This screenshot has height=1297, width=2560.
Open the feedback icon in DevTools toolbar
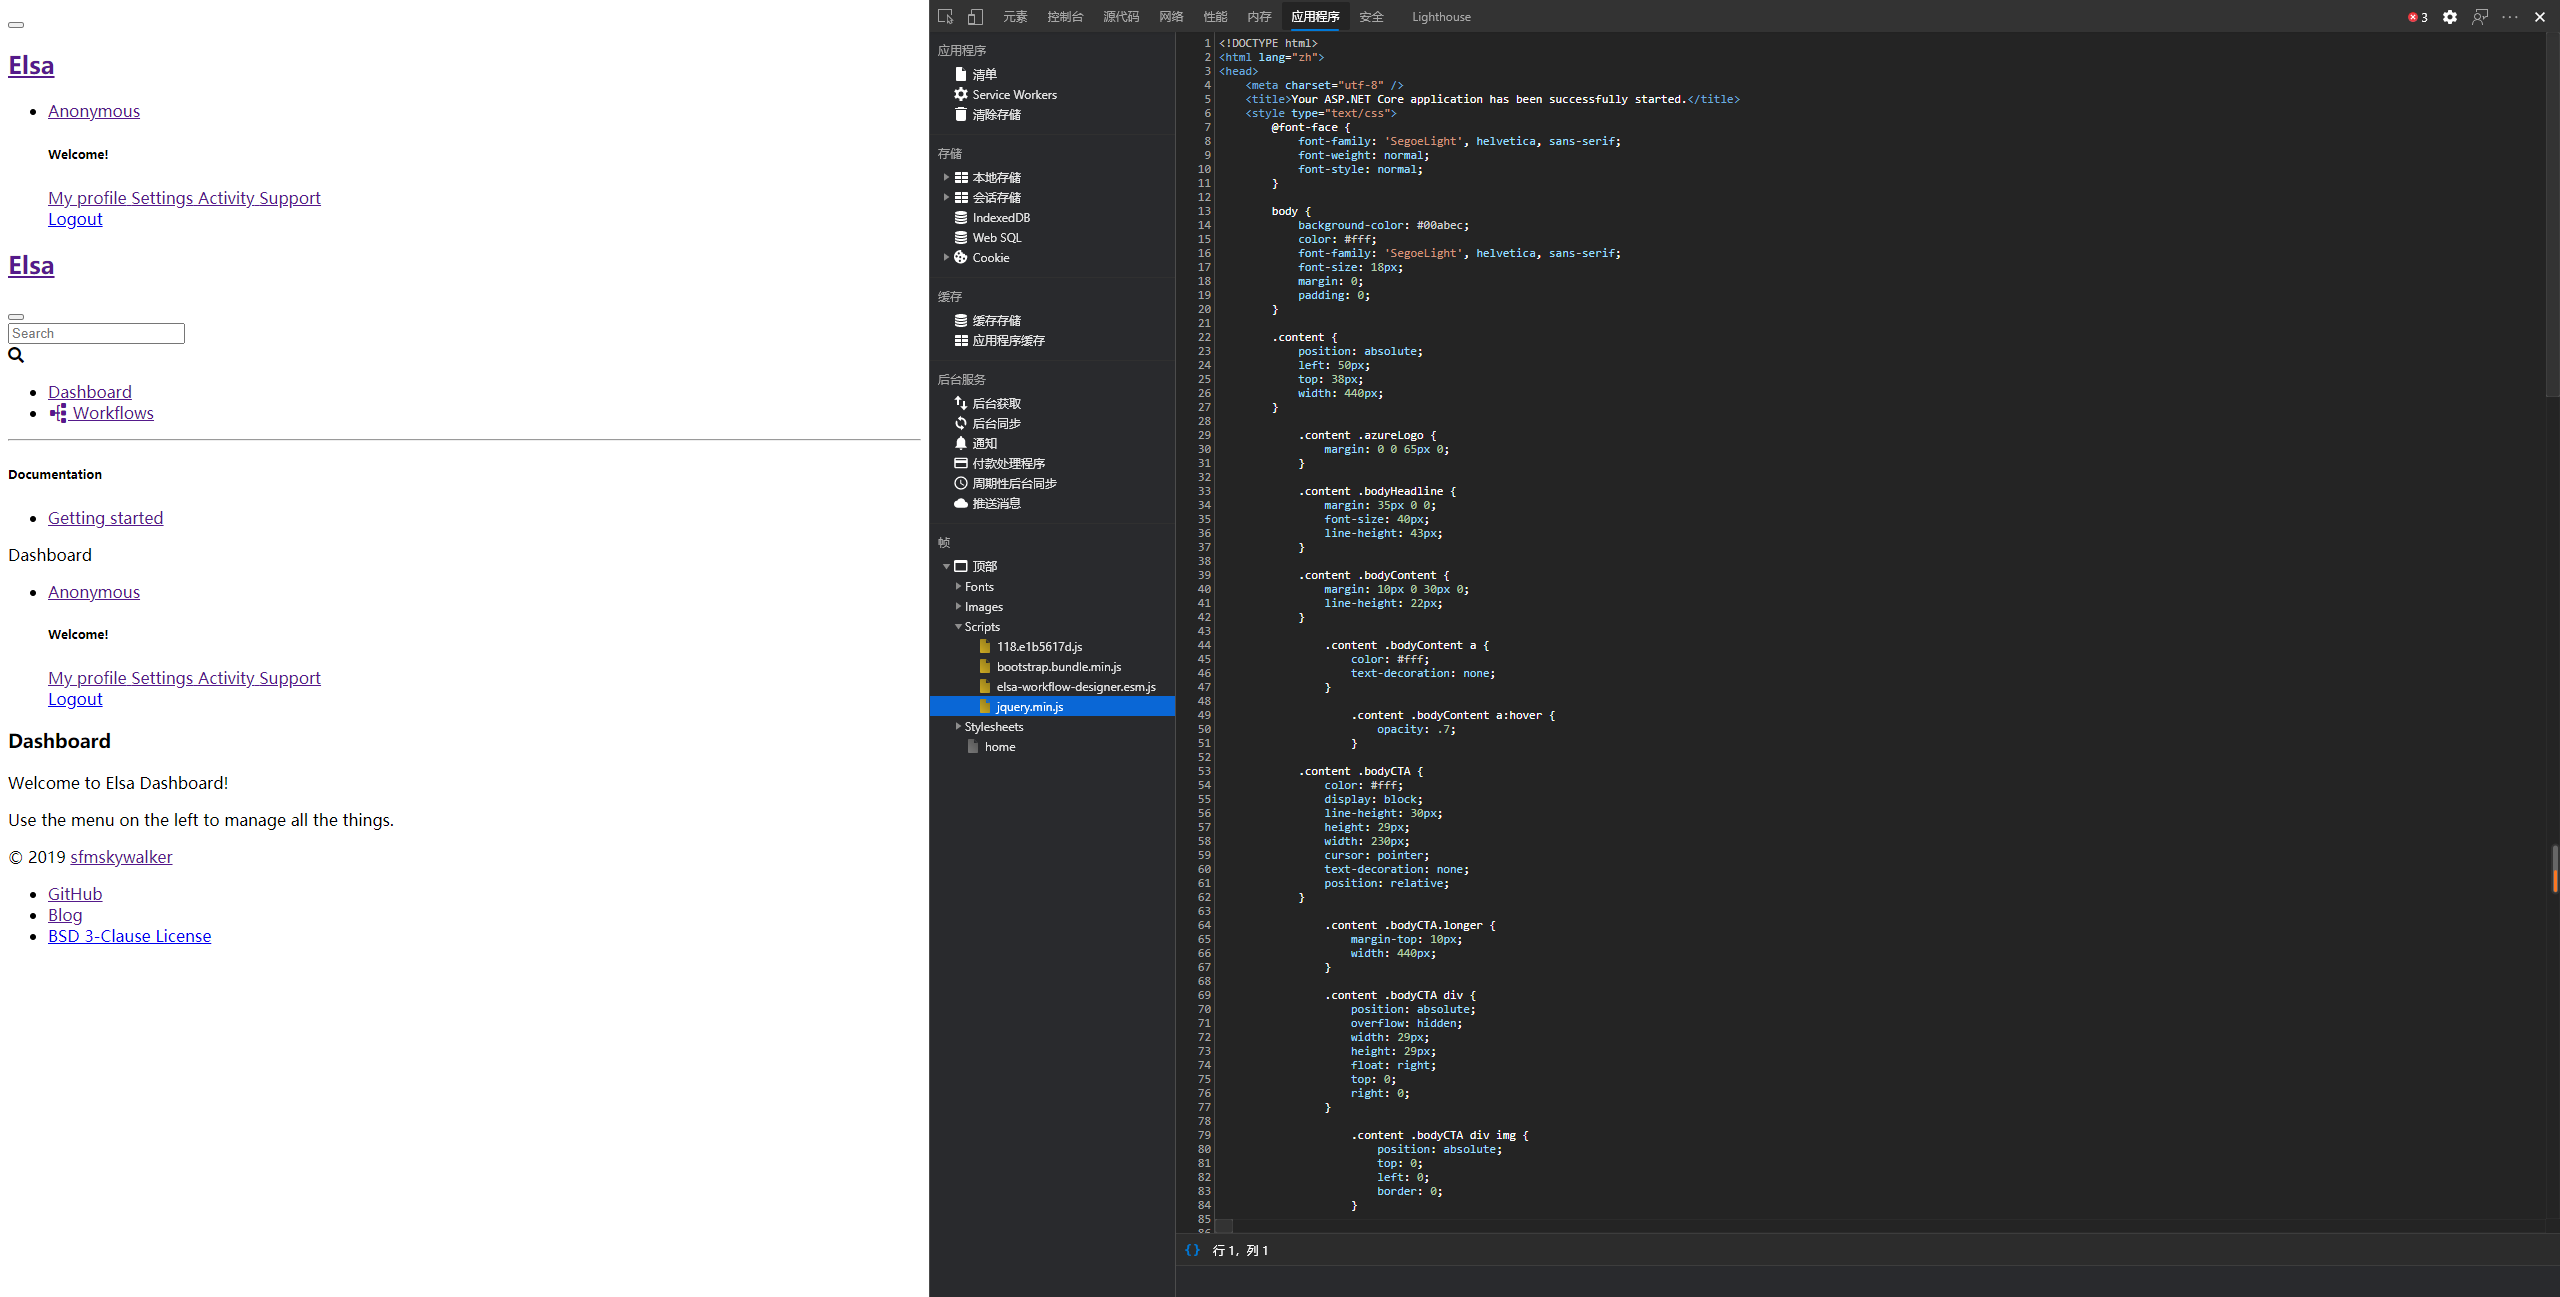tap(2479, 17)
